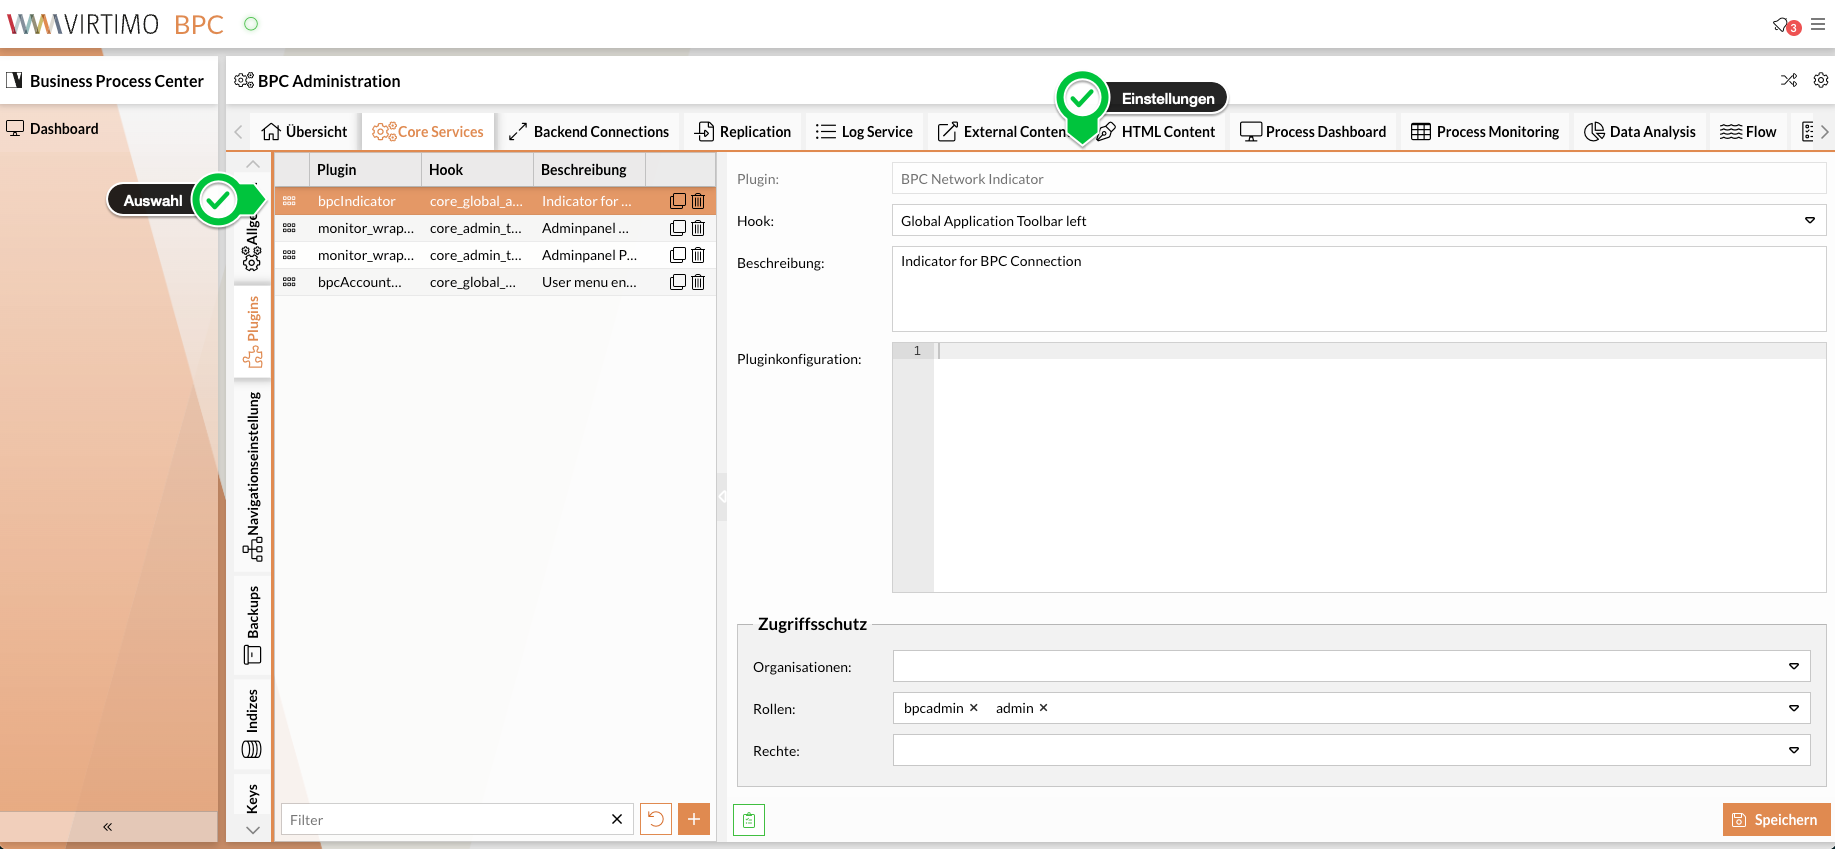1835x849 pixels.
Task: Switch to the Übersicht tab
Action: [x=304, y=131]
